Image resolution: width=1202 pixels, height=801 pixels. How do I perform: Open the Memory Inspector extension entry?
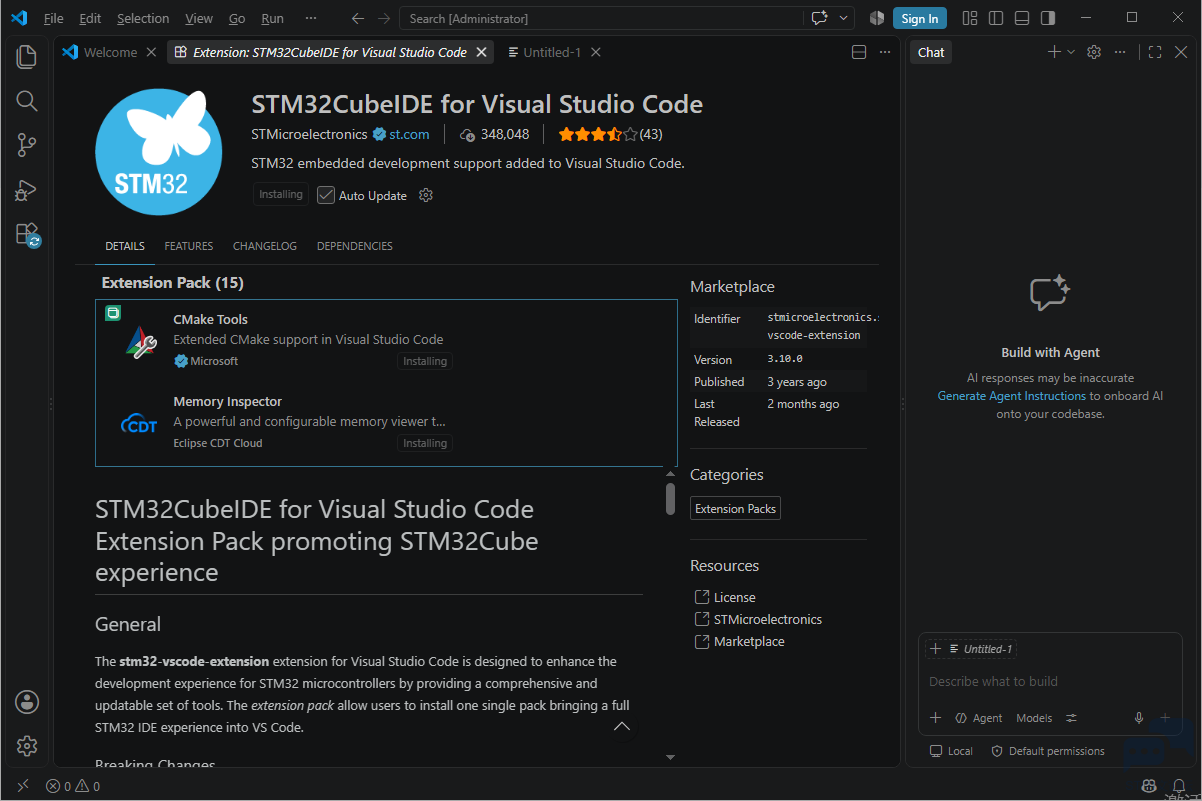tap(387, 422)
